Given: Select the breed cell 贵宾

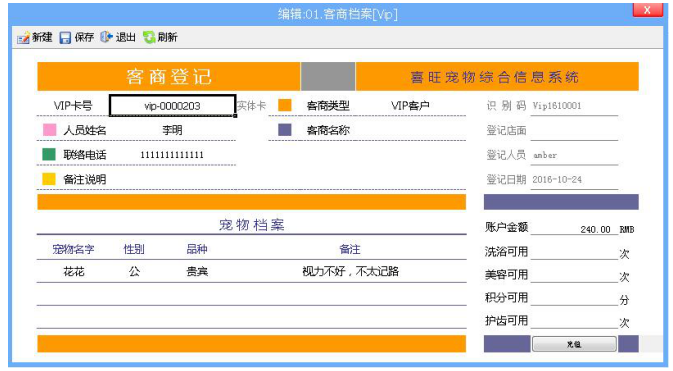Looking at the screenshot, I should (197, 271).
